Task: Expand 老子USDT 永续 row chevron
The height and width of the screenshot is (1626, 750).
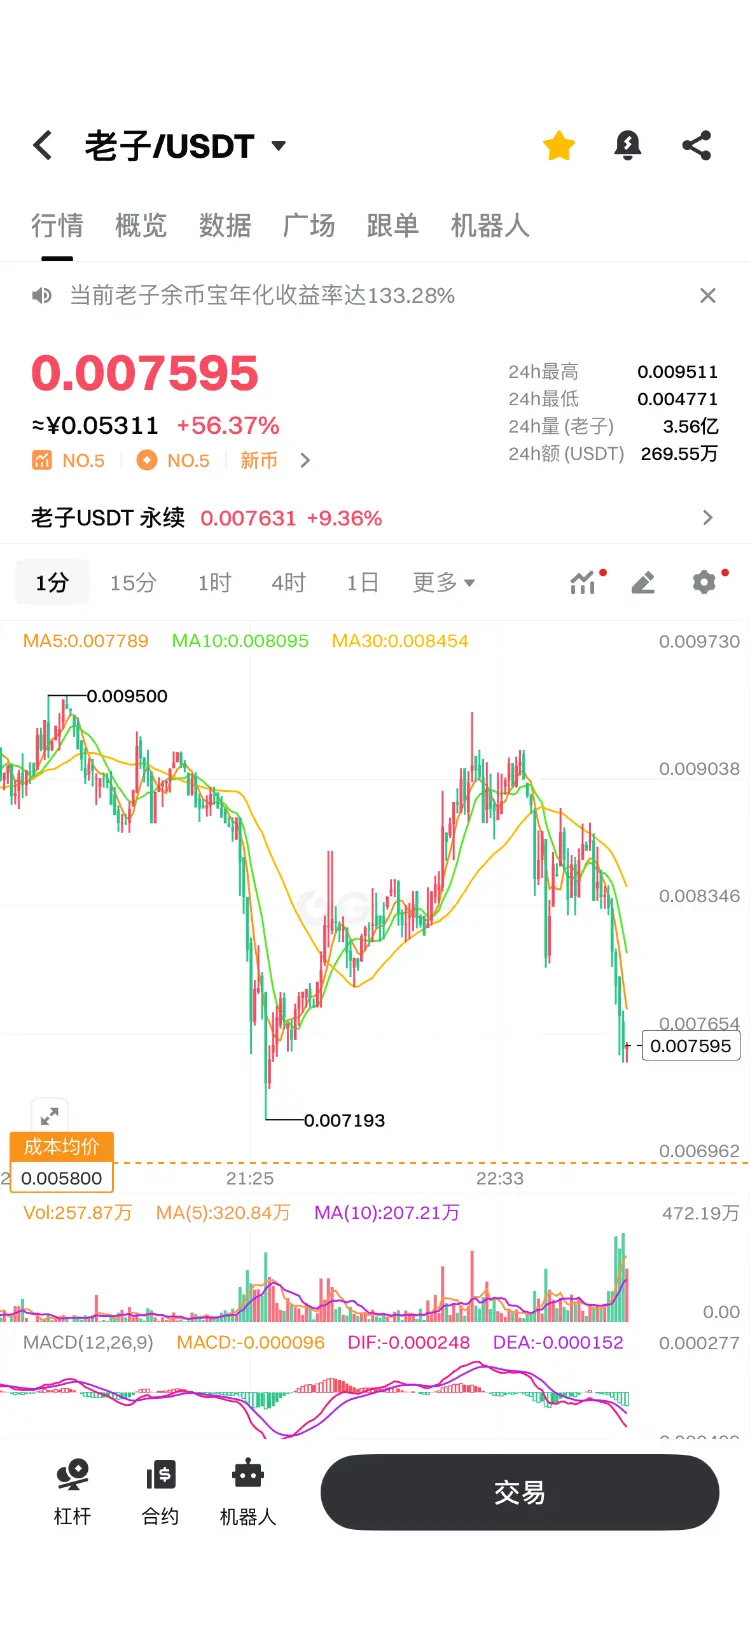Action: pos(708,517)
